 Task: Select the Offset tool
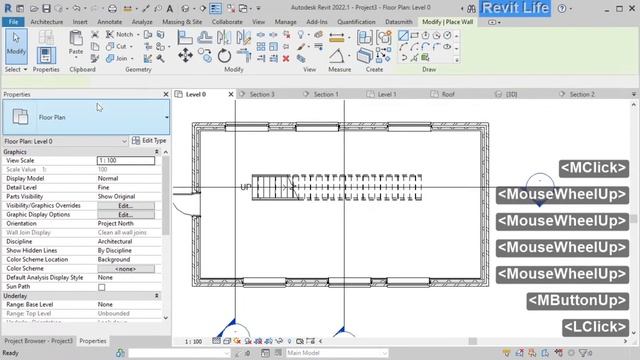[x=204, y=38]
